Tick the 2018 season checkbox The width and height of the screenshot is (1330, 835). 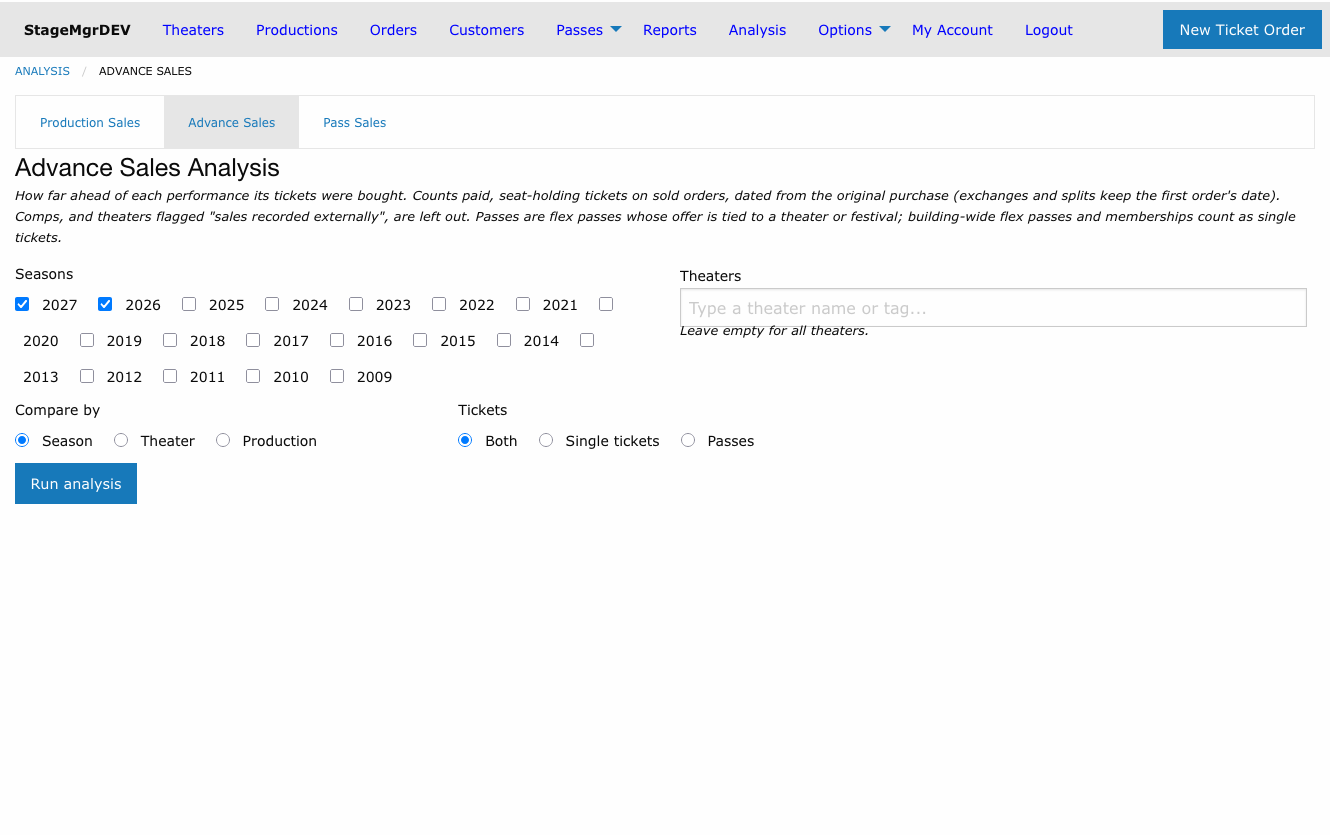click(x=170, y=340)
